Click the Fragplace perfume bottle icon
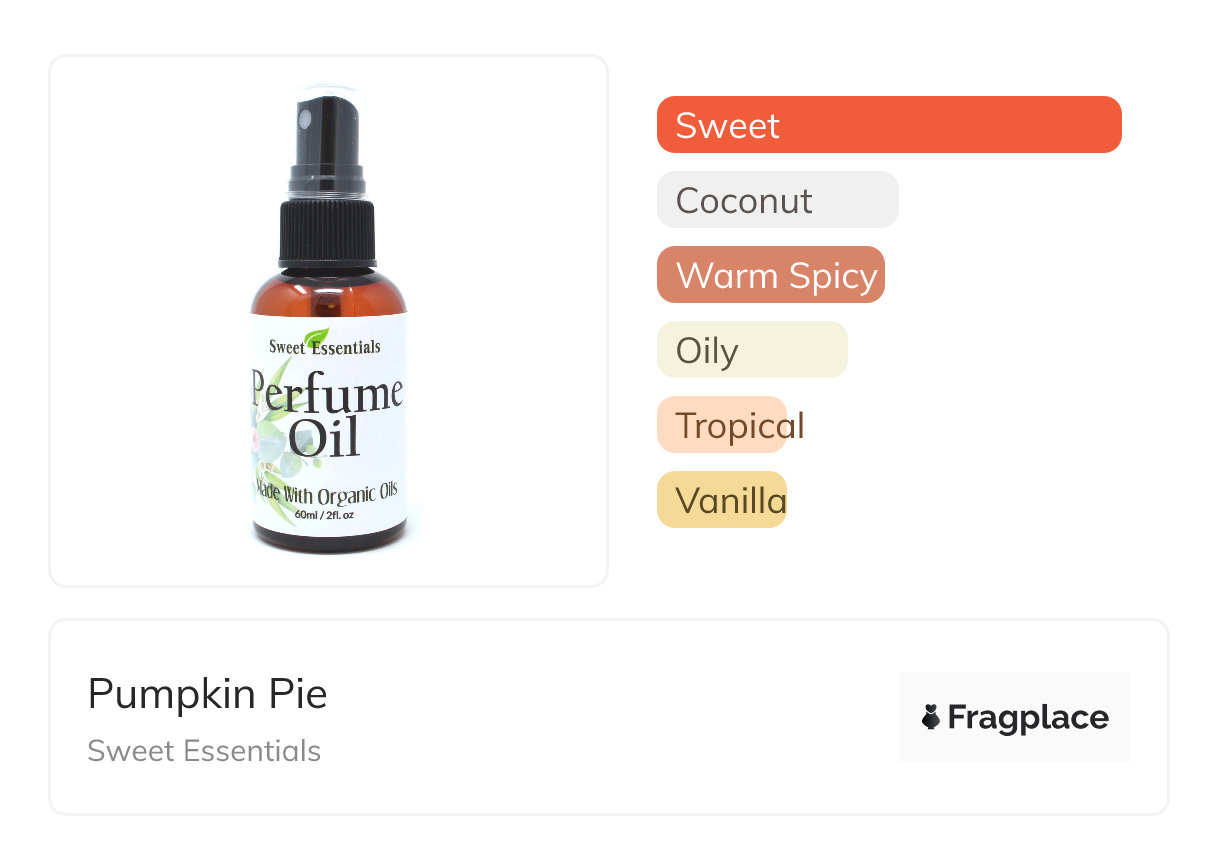Screen dimensions: 1218x864 tap(931, 717)
